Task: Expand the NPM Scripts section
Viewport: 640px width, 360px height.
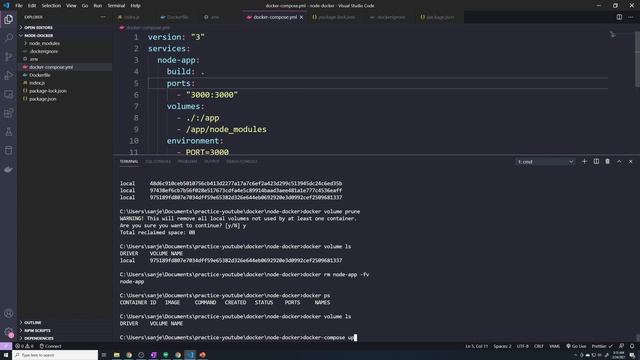Action: pyautogui.click(x=37, y=330)
